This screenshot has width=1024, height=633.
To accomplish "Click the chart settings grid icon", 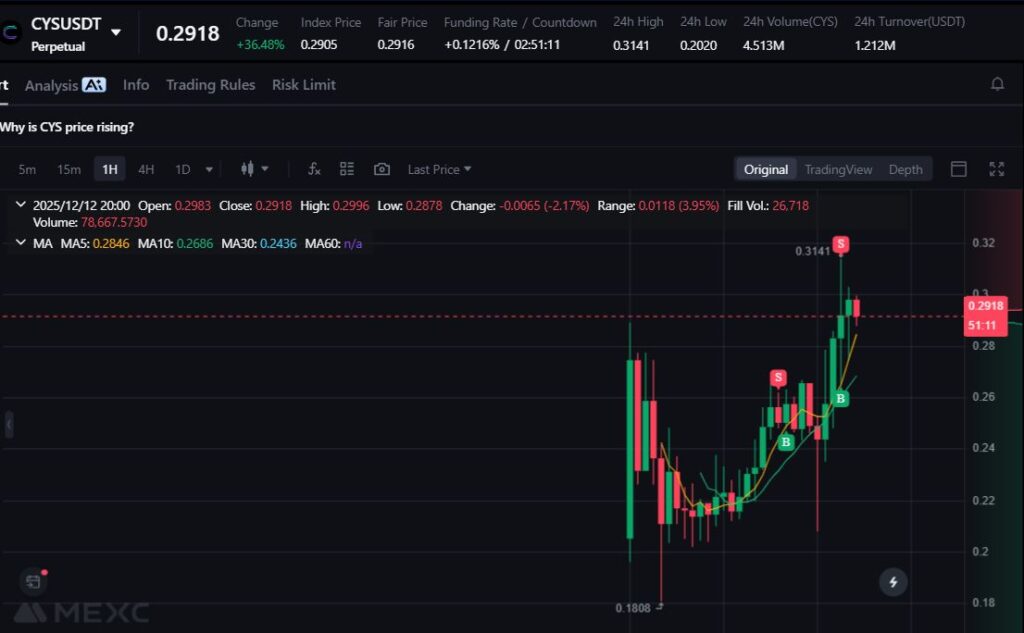I will pos(347,169).
